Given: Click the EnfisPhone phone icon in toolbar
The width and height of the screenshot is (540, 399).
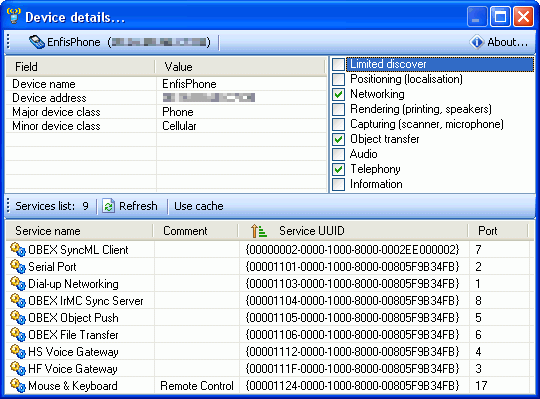Looking at the screenshot, I should click(37, 42).
